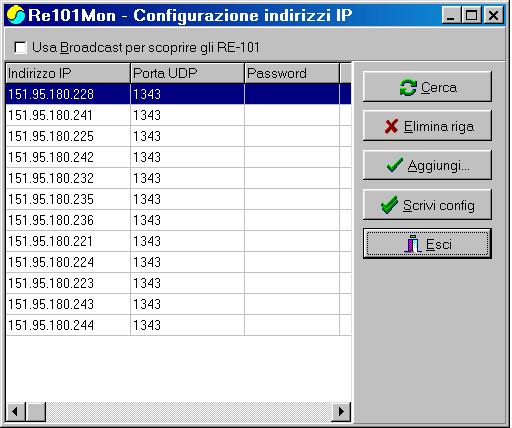Click the exit door icon on Esci
512x428 pixels.
tap(413, 244)
